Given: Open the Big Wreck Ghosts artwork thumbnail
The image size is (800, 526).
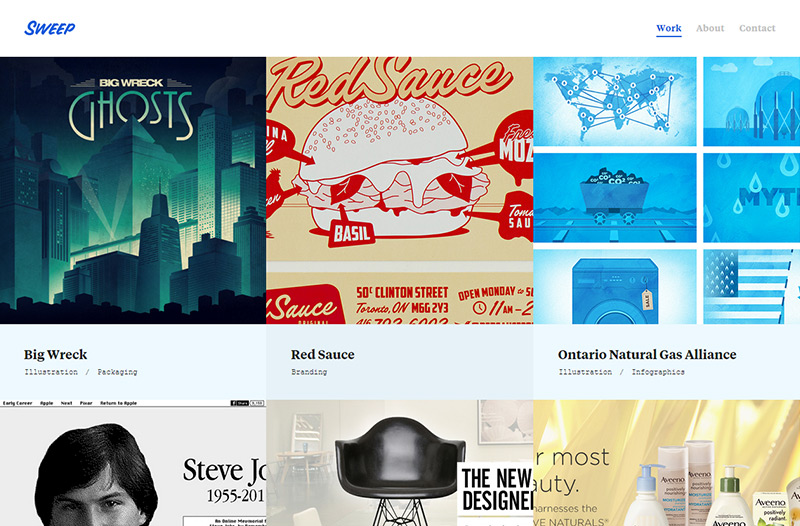Looking at the screenshot, I should click(x=133, y=190).
